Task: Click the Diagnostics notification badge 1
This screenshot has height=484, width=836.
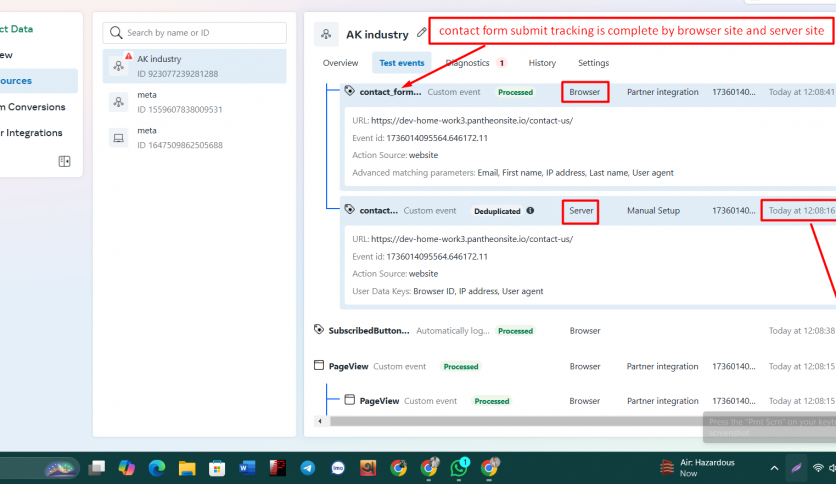Action: click(501, 63)
